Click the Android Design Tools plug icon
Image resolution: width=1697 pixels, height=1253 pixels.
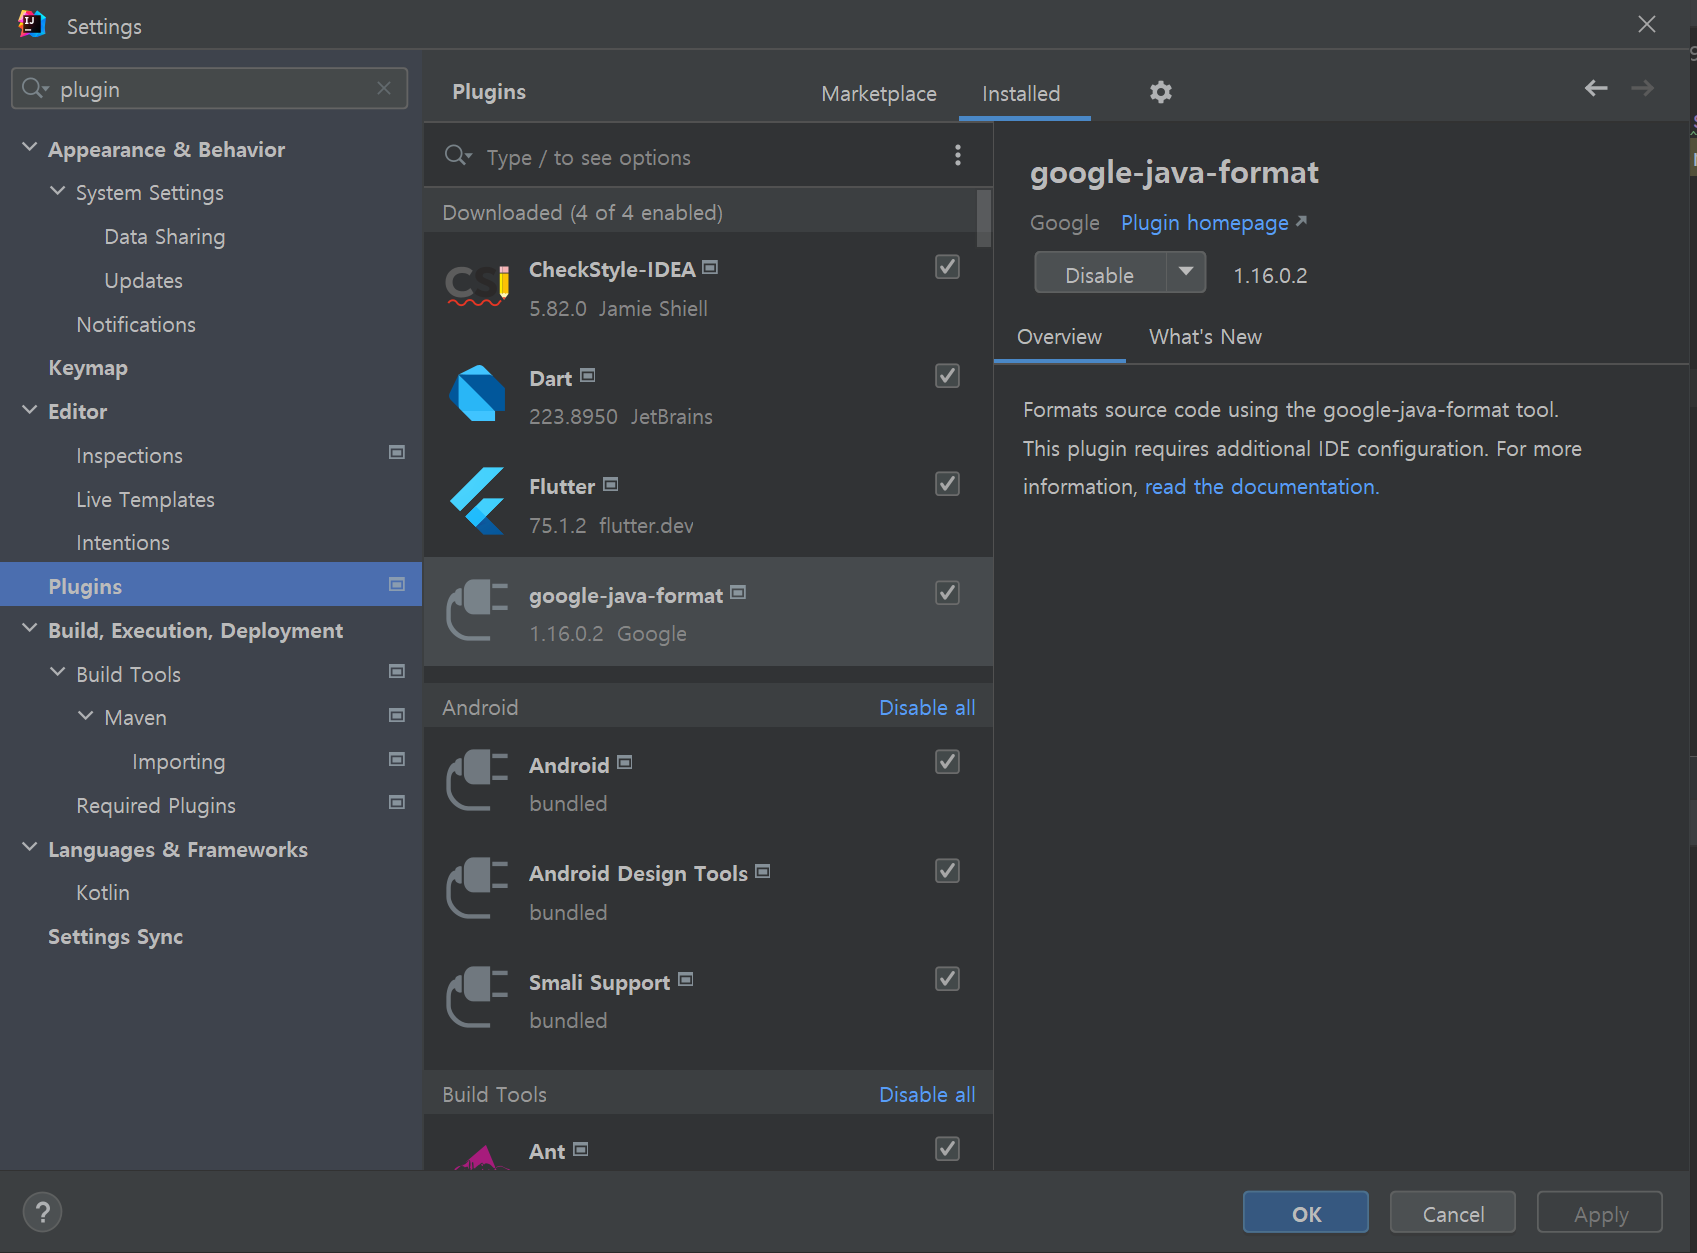point(477,888)
